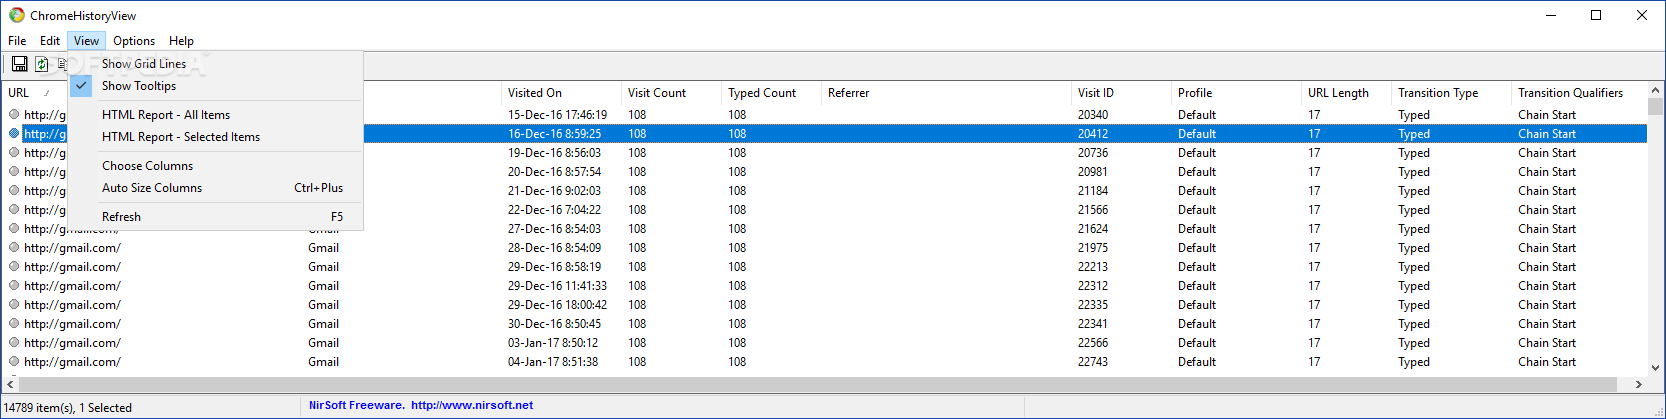Click horizontal scrollbar right arrow
The width and height of the screenshot is (1666, 419).
pyautogui.click(x=1638, y=384)
